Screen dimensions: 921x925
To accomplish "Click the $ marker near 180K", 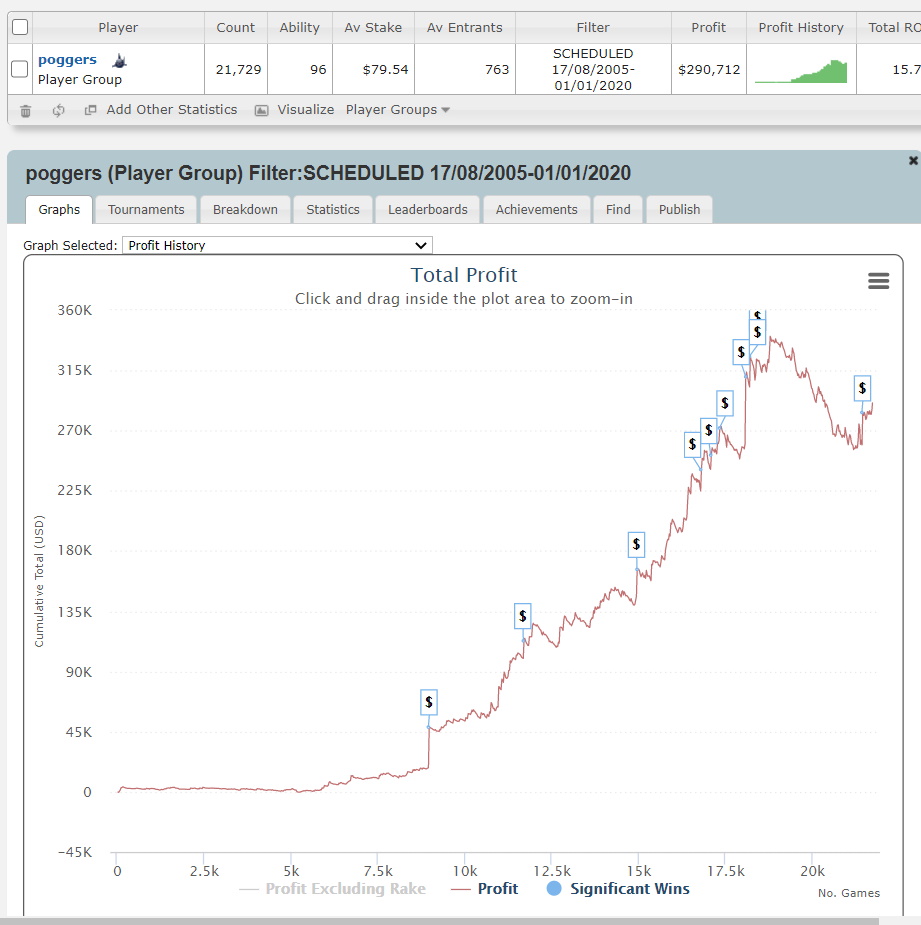I will [636, 544].
